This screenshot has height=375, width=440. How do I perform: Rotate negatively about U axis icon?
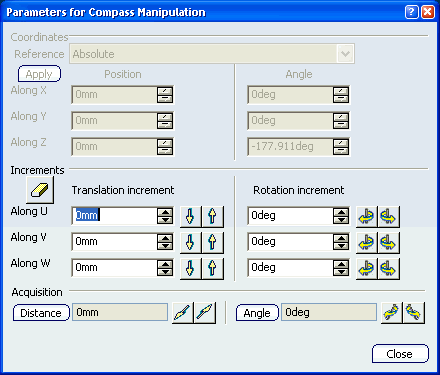[x=366, y=216]
